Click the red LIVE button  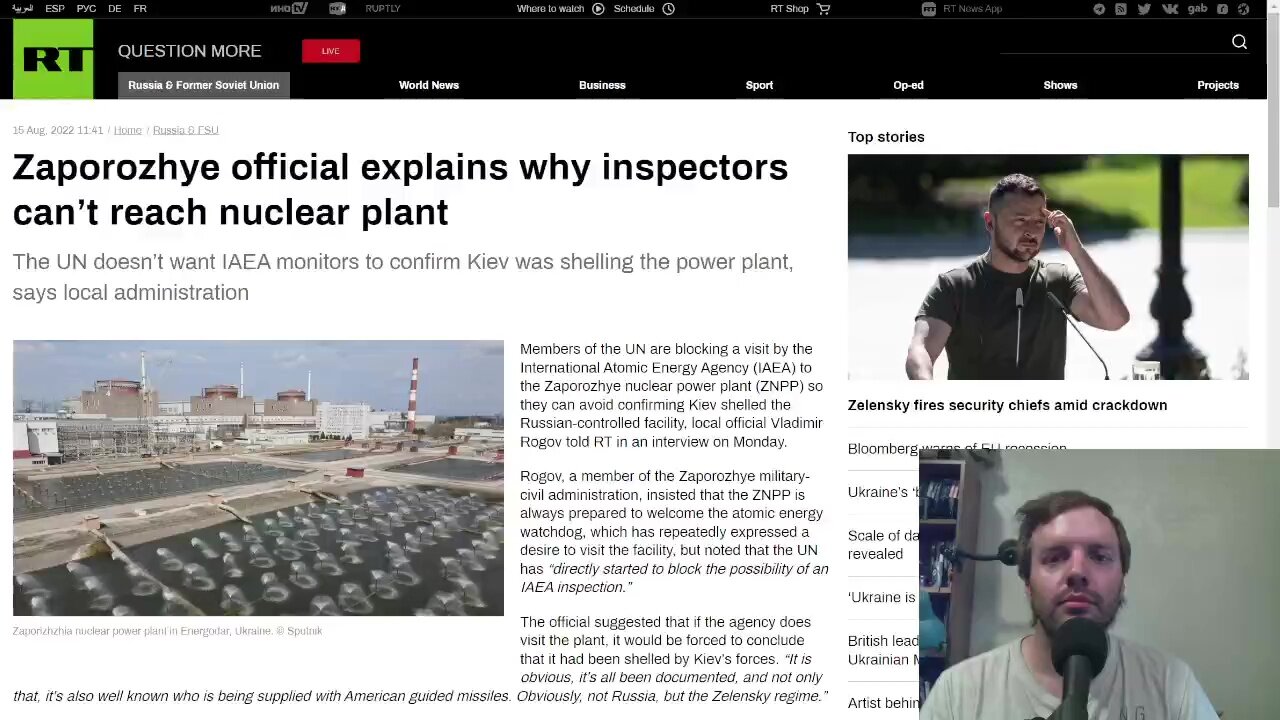tap(331, 51)
